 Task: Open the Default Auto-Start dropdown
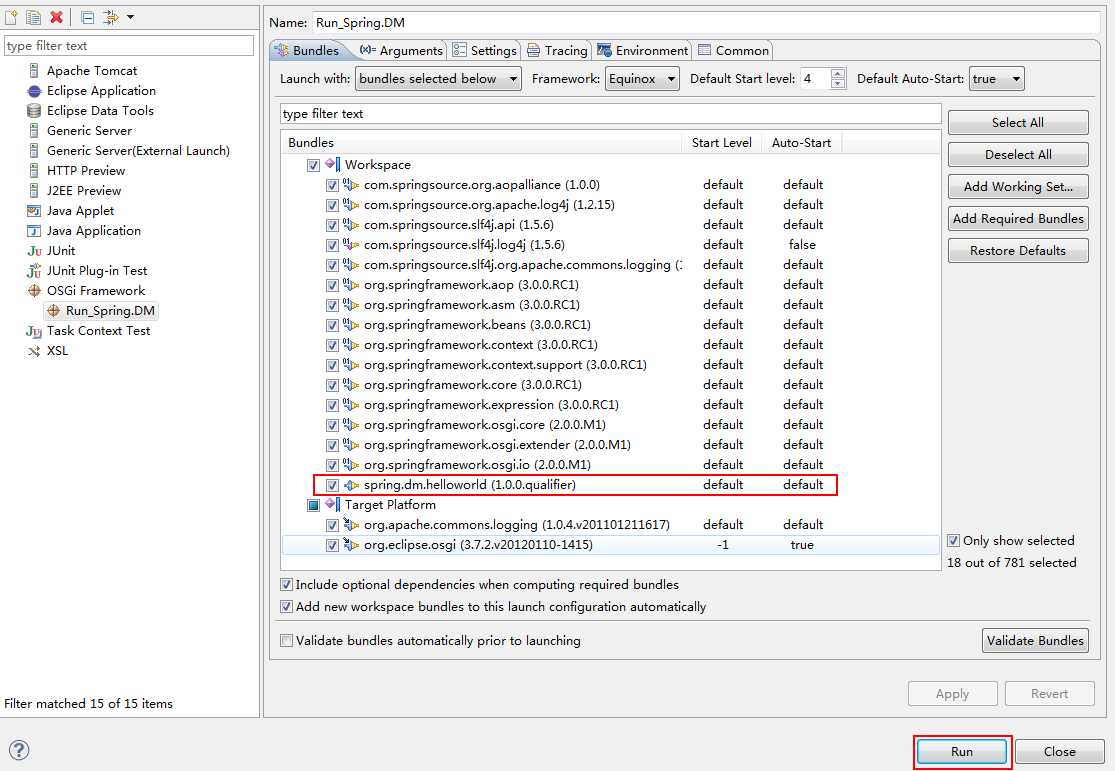click(x=996, y=79)
